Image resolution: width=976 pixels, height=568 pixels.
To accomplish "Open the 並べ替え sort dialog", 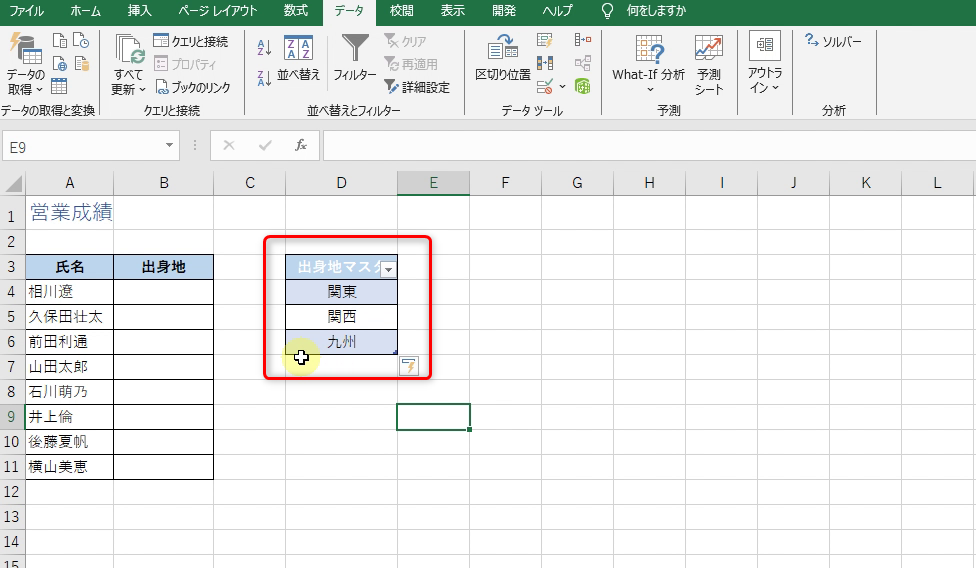I will (x=298, y=58).
